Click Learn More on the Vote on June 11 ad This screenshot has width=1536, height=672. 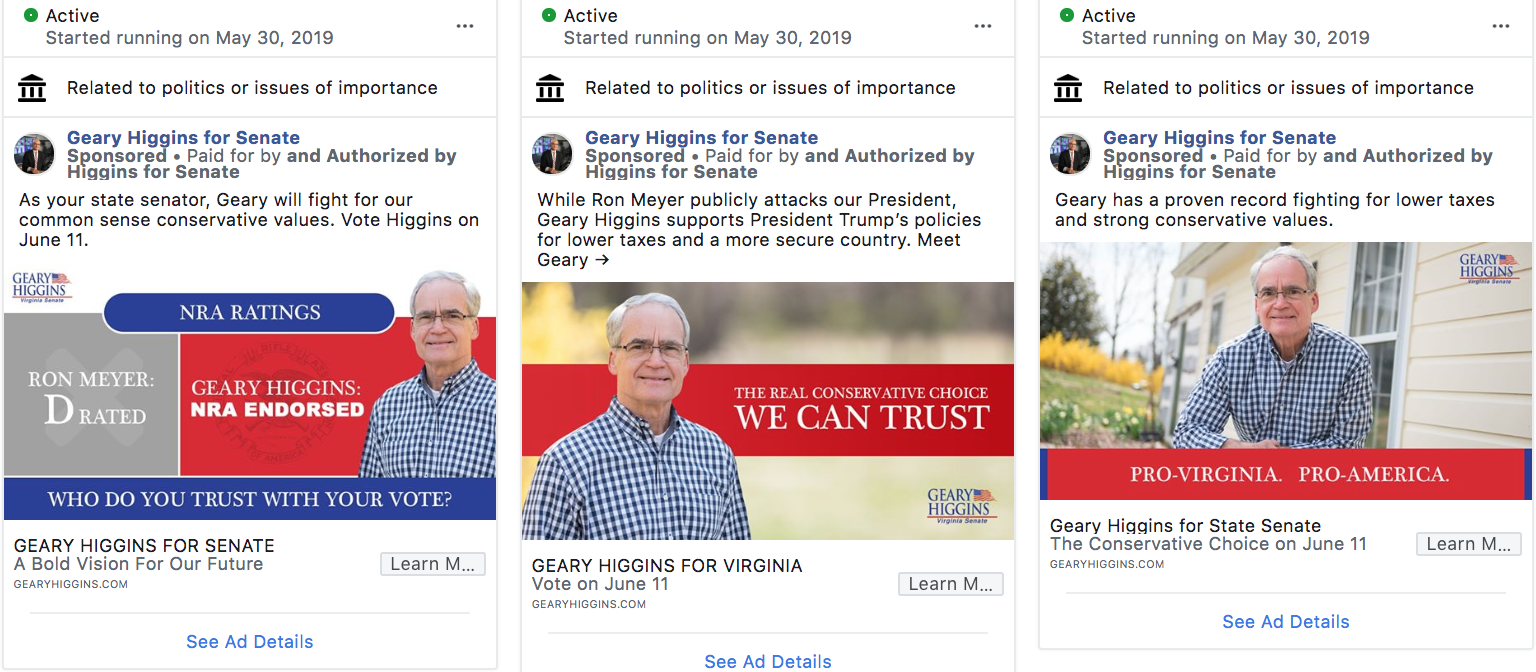[x=951, y=584]
